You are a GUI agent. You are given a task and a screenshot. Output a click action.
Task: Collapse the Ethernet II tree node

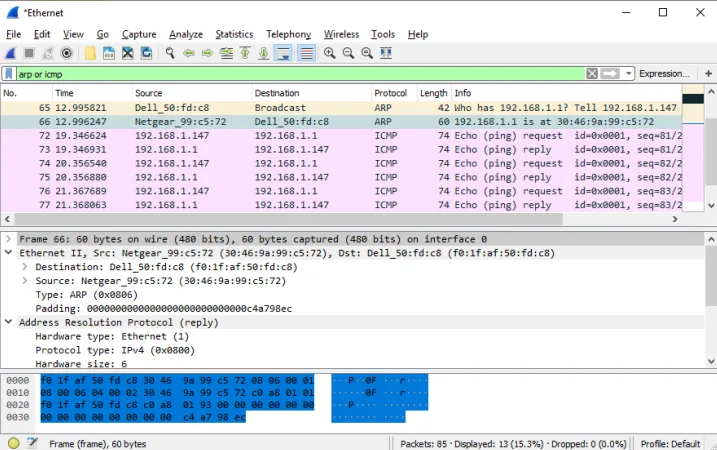pos(8,252)
